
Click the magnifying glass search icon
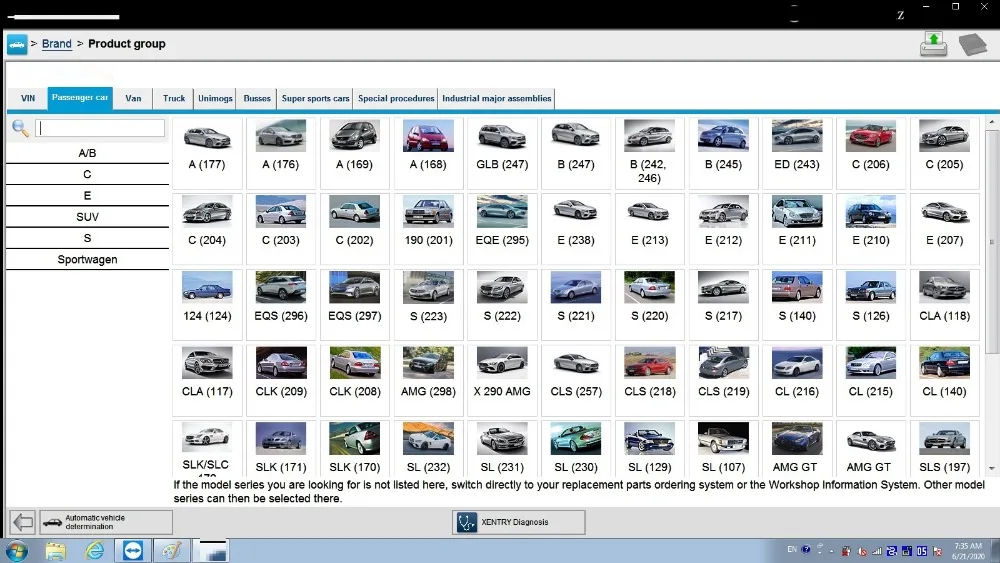(x=20, y=128)
